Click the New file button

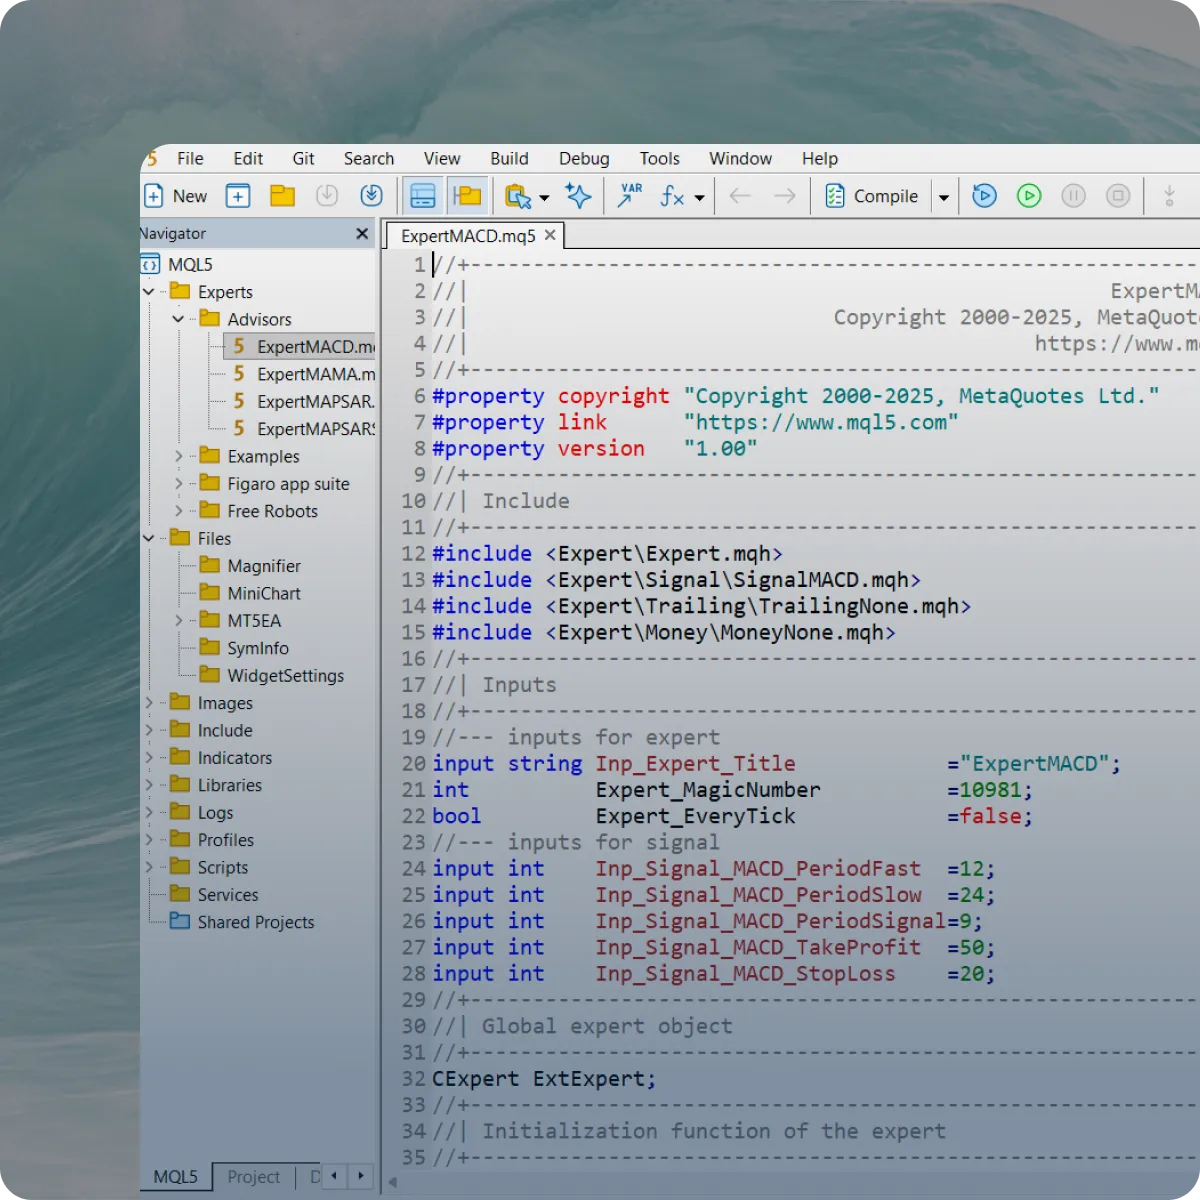[176, 196]
